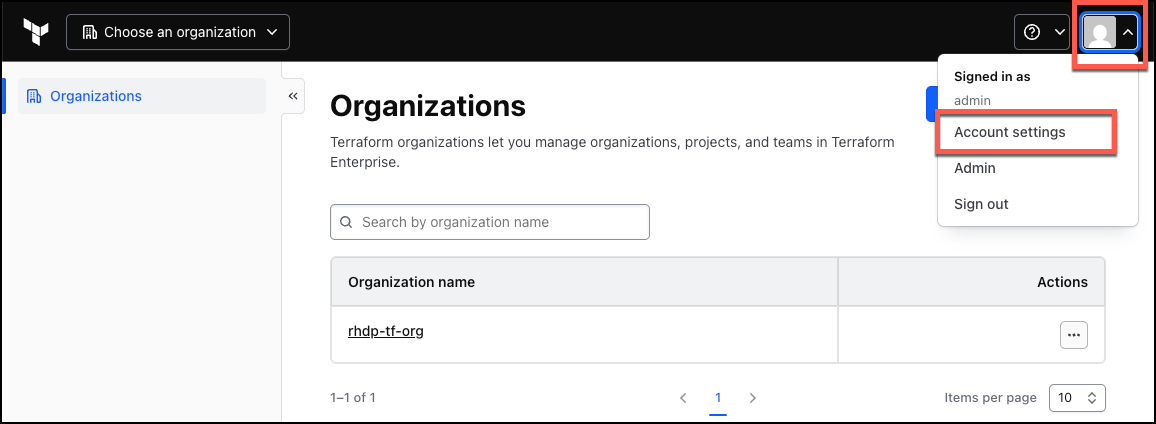
Task: Select Account settings from user menu
Action: click(x=1009, y=133)
